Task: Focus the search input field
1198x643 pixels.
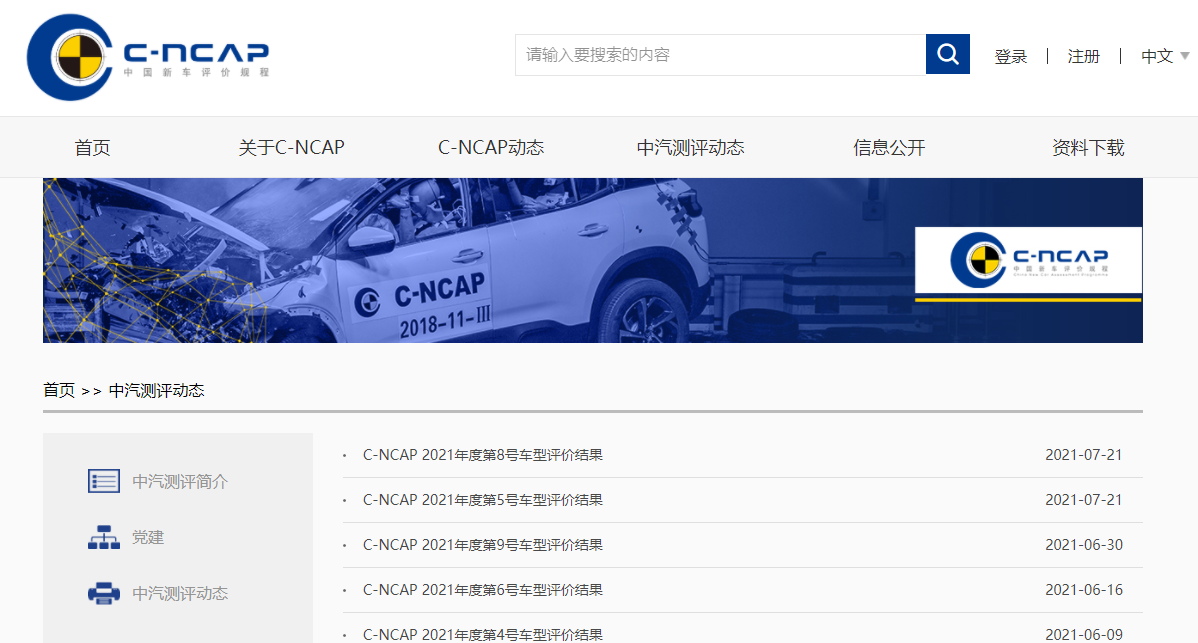Action: 720,54
